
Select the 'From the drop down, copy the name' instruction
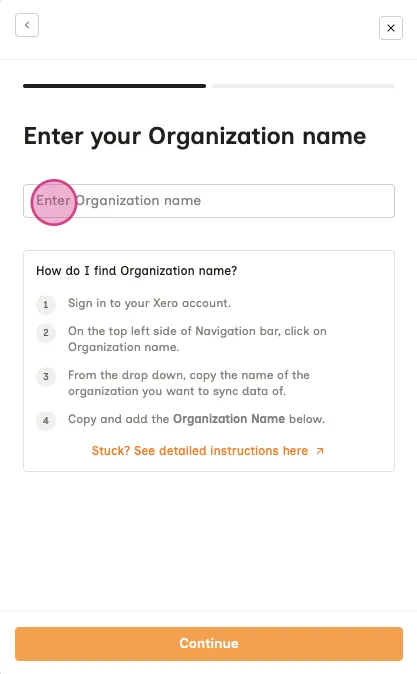click(189, 383)
